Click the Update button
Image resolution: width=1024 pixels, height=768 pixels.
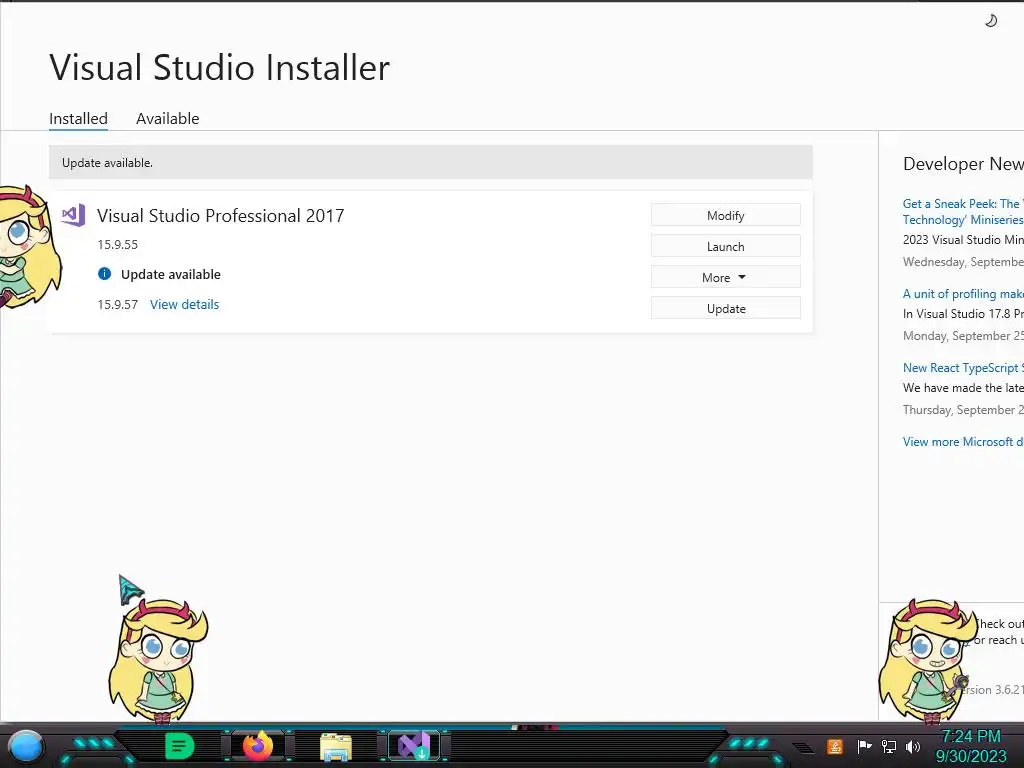pos(726,308)
